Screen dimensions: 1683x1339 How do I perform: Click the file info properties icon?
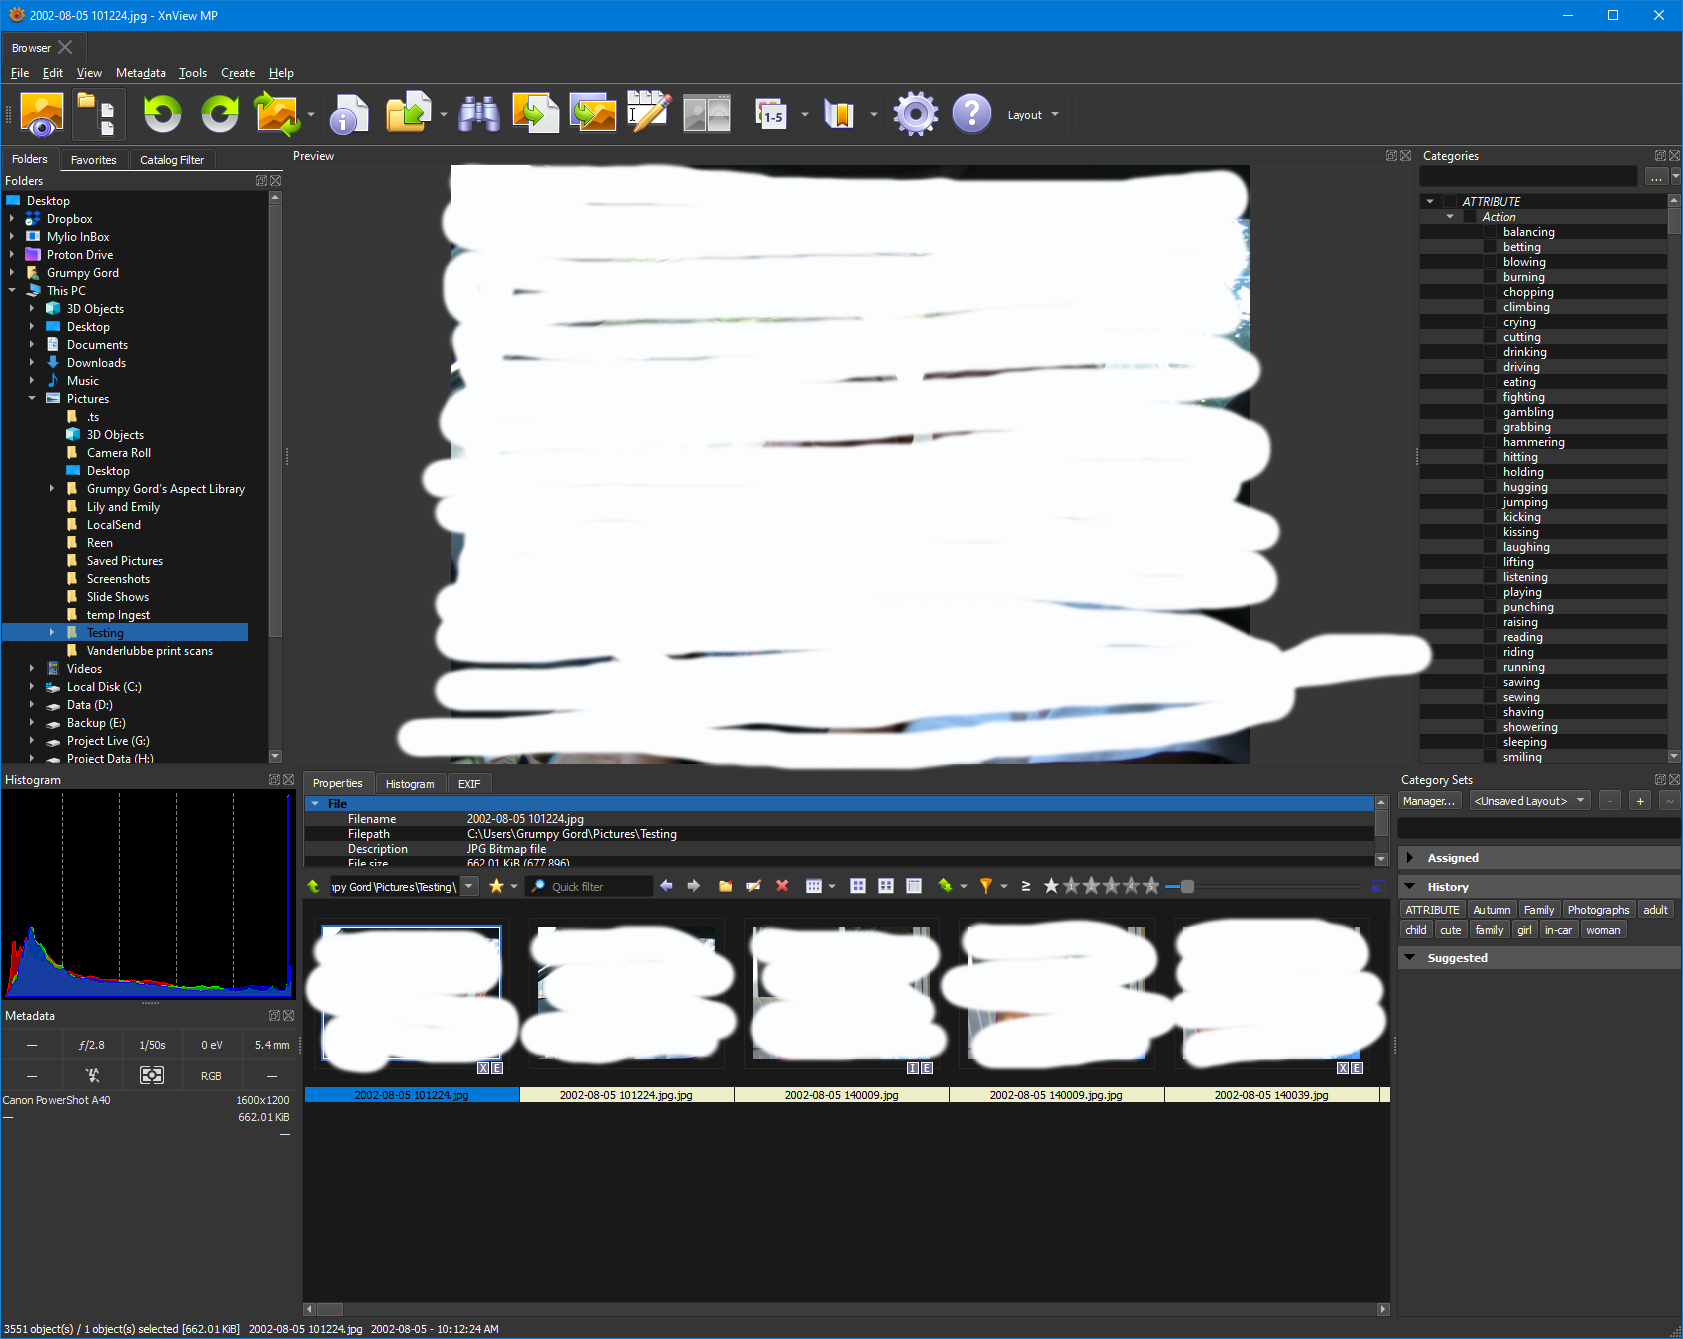tap(349, 114)
